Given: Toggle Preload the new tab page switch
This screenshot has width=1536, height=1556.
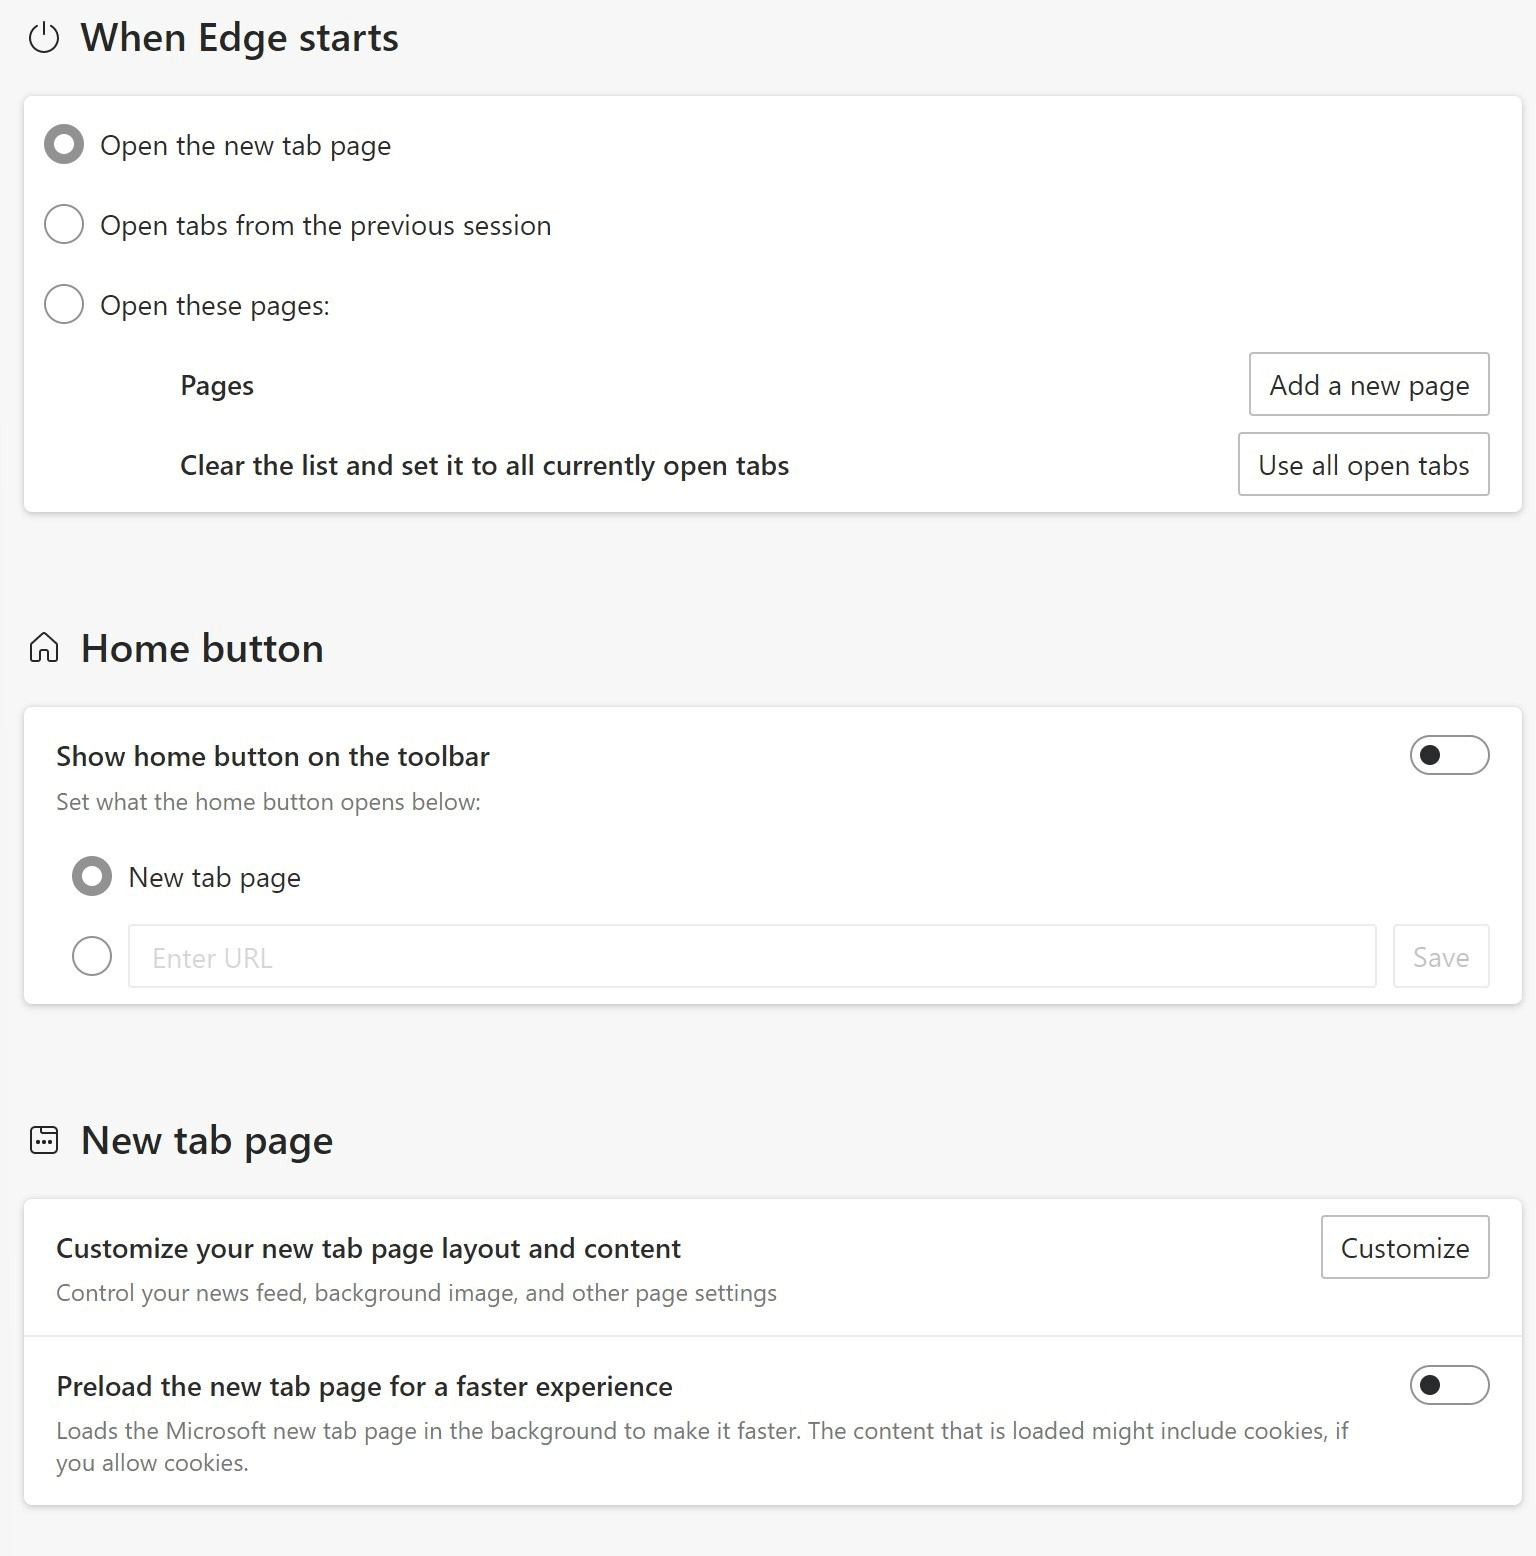Looking at the screenshot, I should tap(1449, 1385).
